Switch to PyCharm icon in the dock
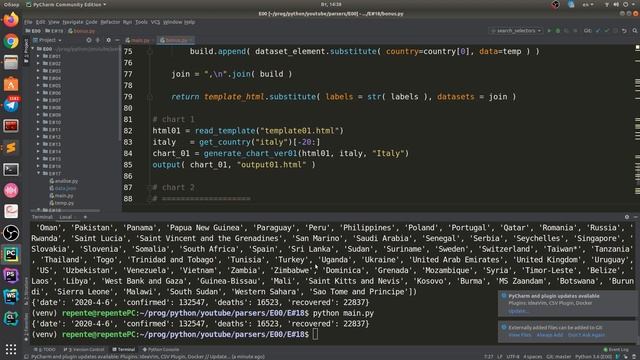Screen dimensions: 640x360 point(11,254)
